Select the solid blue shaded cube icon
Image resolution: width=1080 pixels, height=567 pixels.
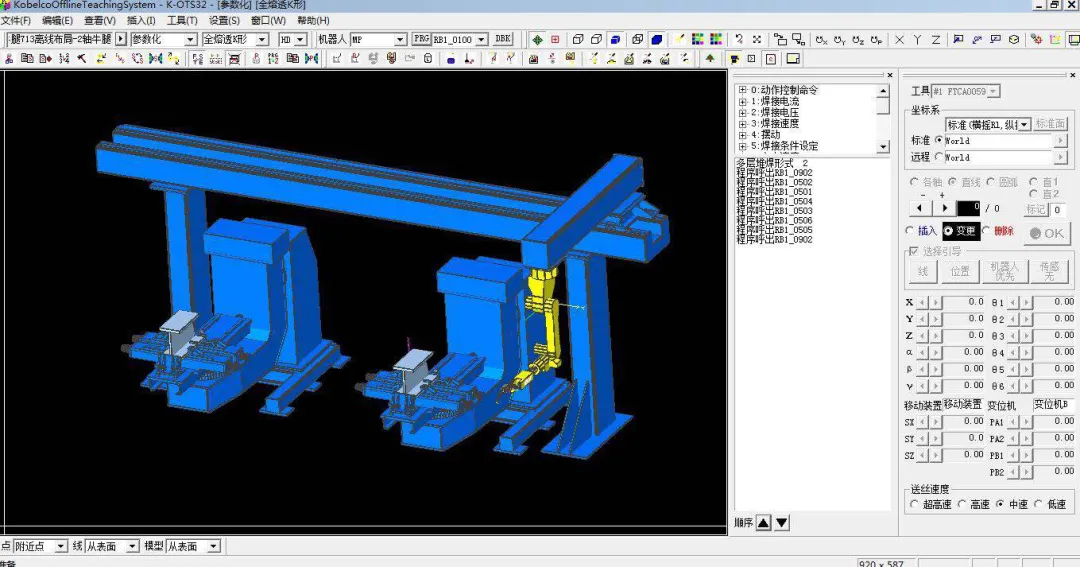coord(657,40)
